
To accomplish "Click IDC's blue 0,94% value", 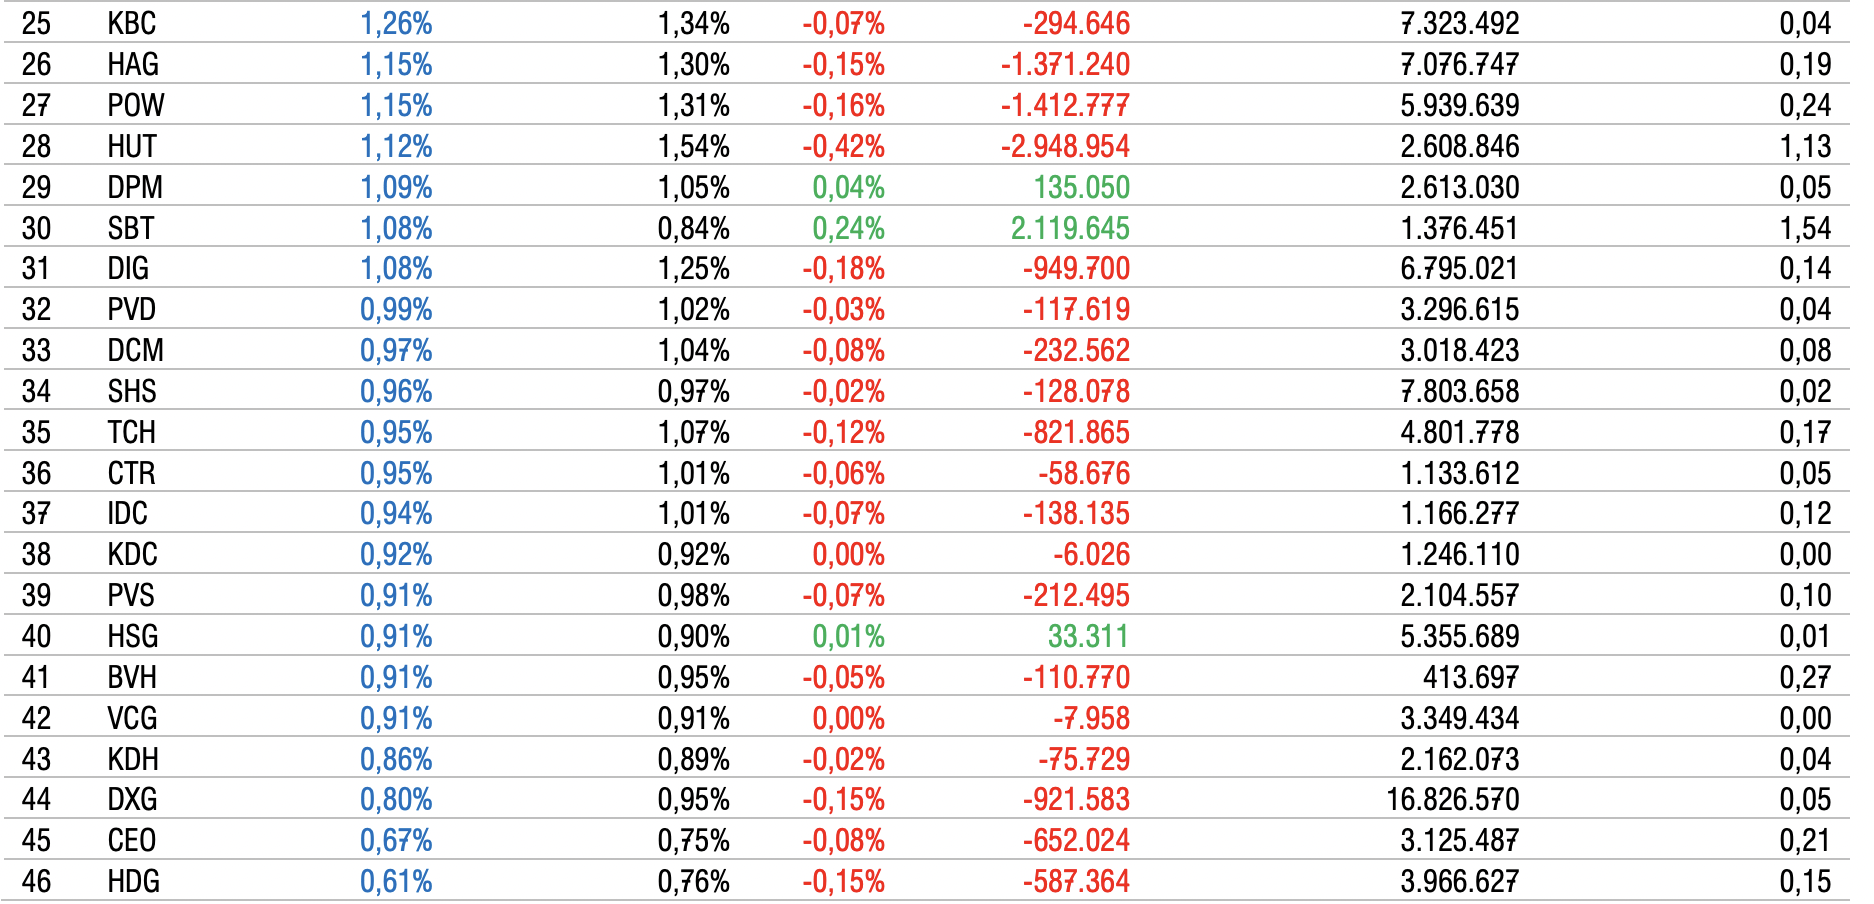I will point(396,513).
